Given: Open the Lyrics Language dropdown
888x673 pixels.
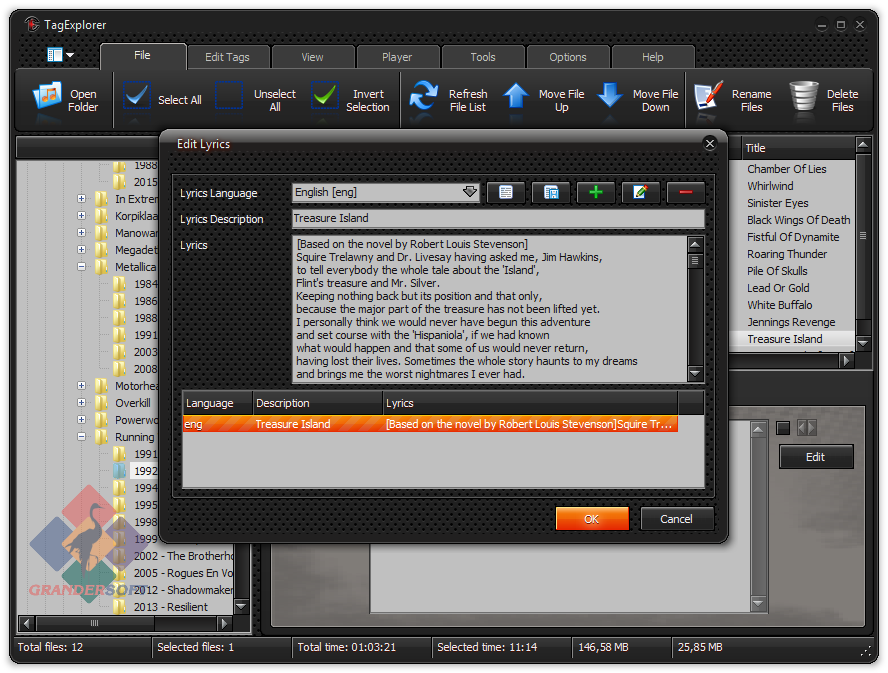Looking at the screenshot, I should (x=469, y=193).
